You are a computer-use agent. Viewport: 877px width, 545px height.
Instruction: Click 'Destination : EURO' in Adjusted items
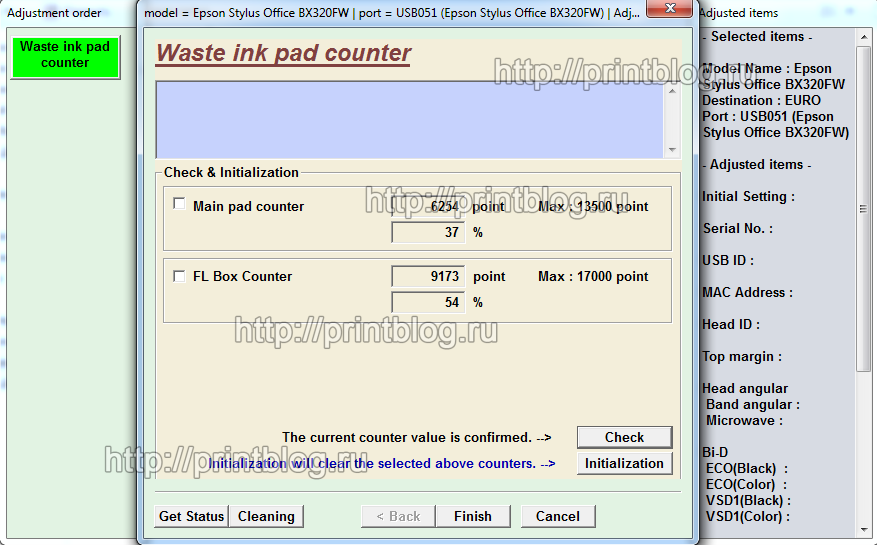(761, 101)
